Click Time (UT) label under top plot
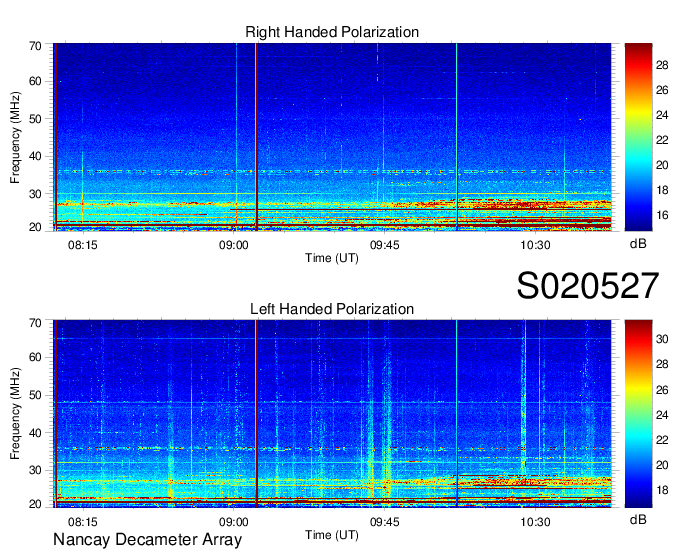 [x=332, y=258]
